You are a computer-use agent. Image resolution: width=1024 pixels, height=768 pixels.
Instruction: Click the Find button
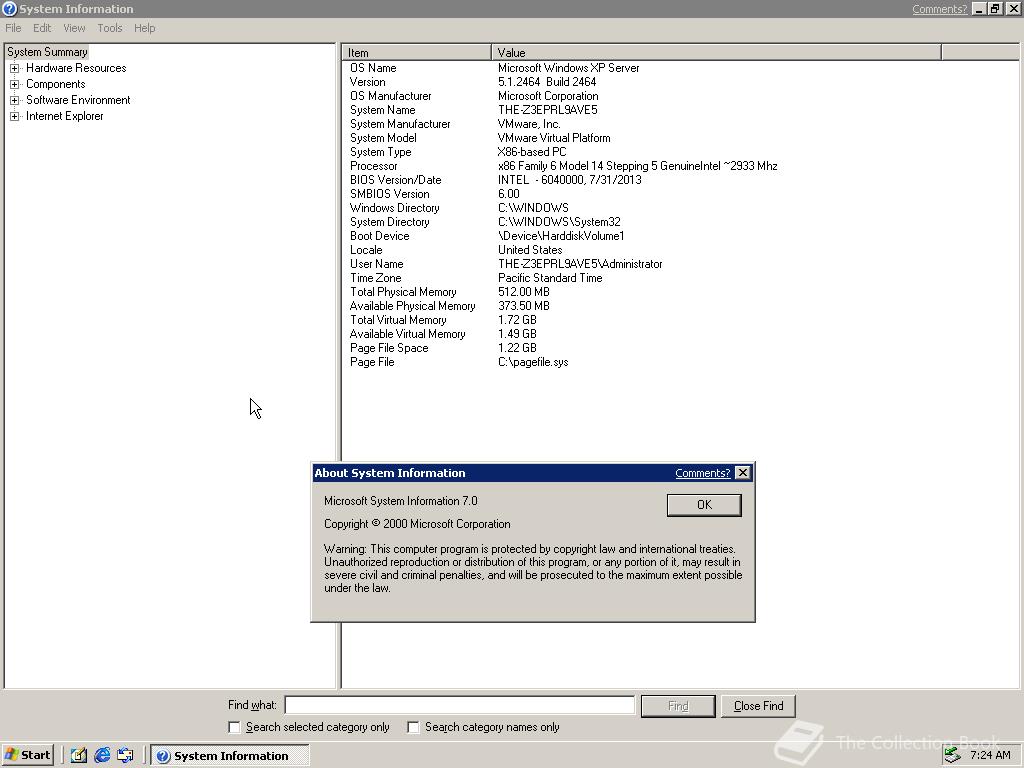678,706
